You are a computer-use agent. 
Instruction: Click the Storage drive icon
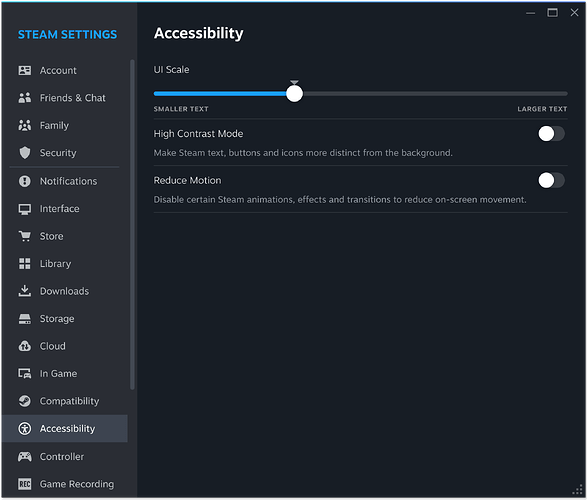click(x=25, y=319)
